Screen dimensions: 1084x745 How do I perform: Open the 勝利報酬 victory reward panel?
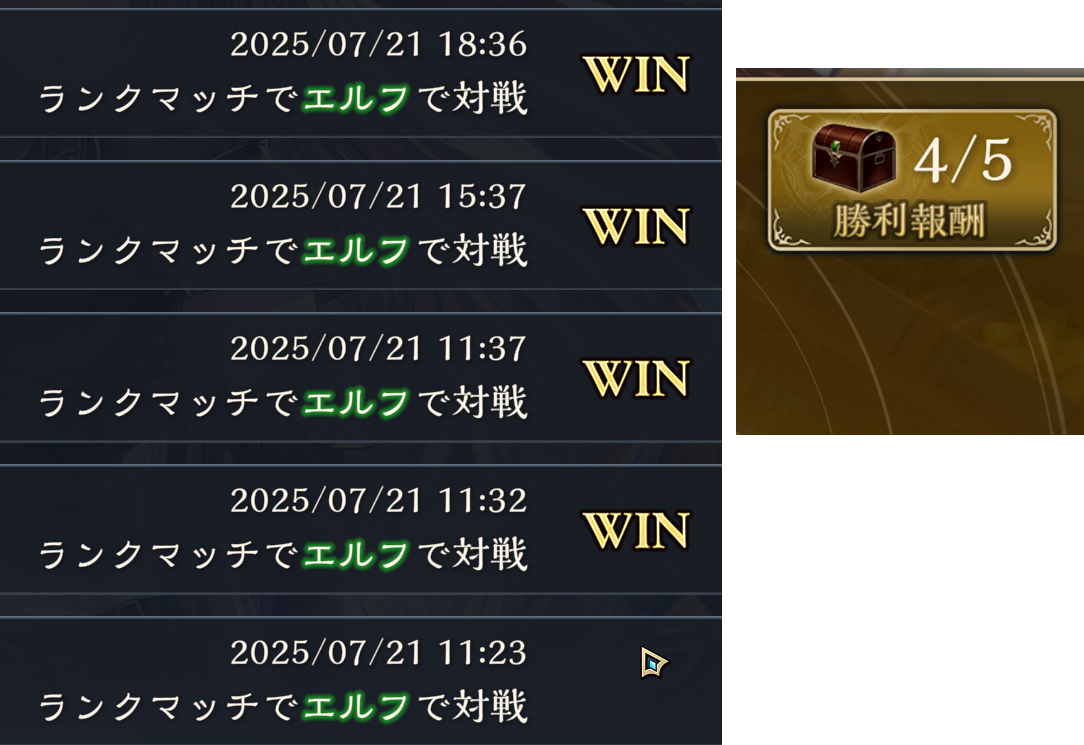click(912, 180)
